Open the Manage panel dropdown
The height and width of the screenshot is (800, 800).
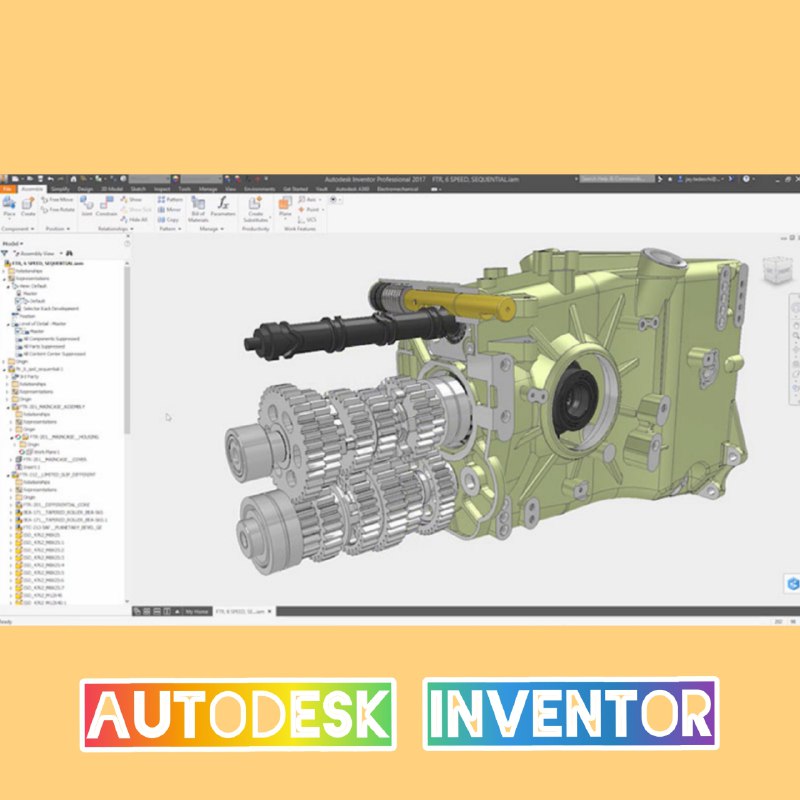[x=211, y=229]
